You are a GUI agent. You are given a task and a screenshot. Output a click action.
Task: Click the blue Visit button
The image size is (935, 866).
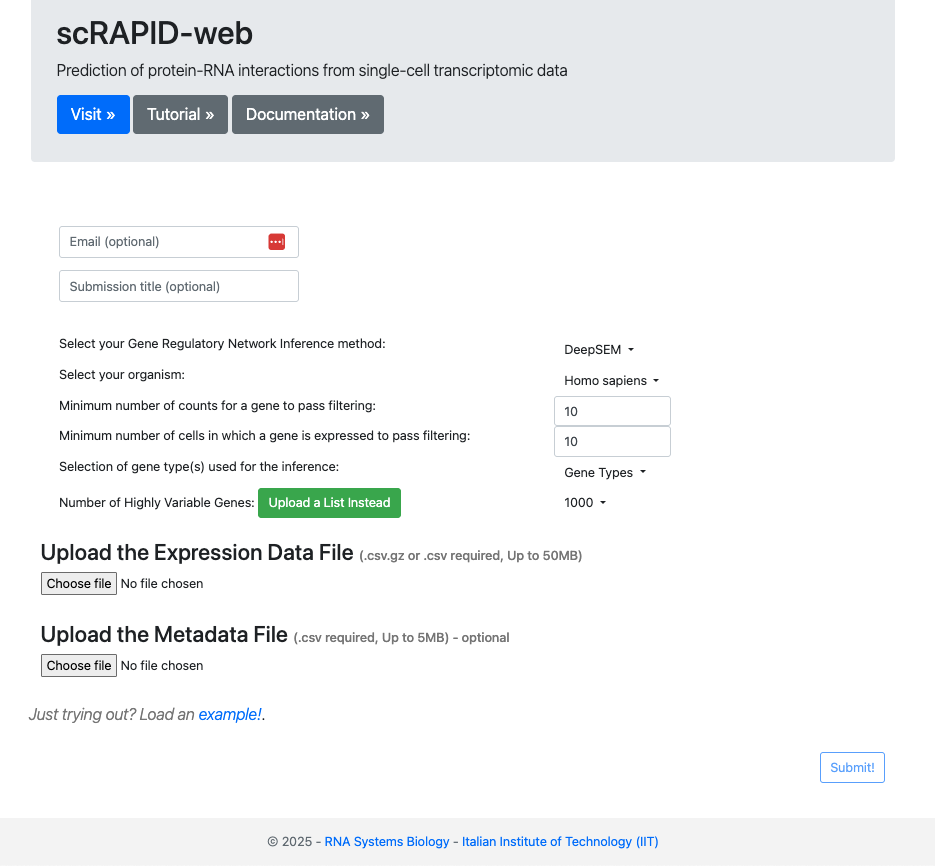coord(93,114)
